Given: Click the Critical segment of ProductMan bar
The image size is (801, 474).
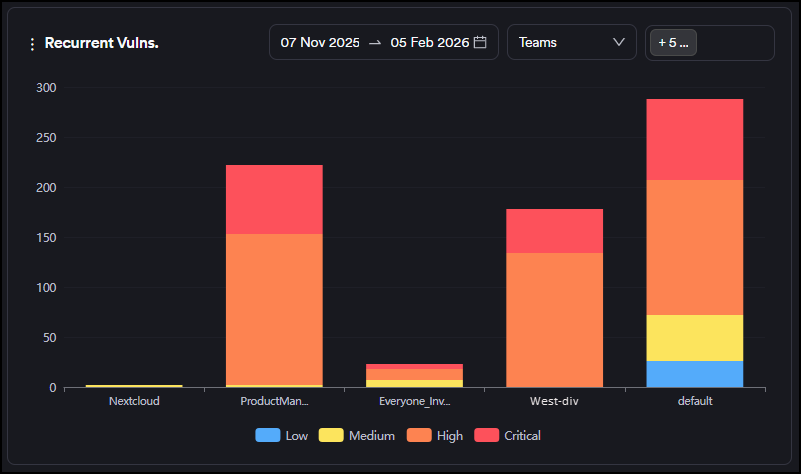Looking at the screenshot, I should tap(274, 199).
